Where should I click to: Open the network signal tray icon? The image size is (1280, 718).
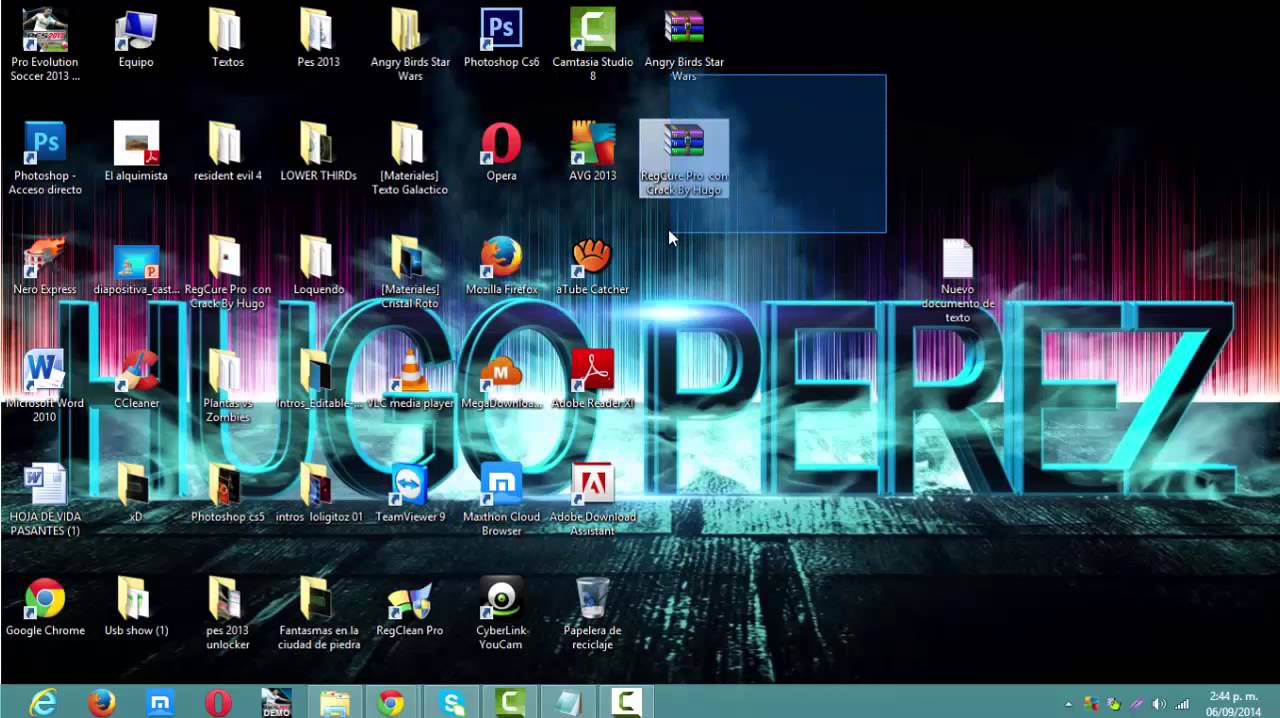1182,704
